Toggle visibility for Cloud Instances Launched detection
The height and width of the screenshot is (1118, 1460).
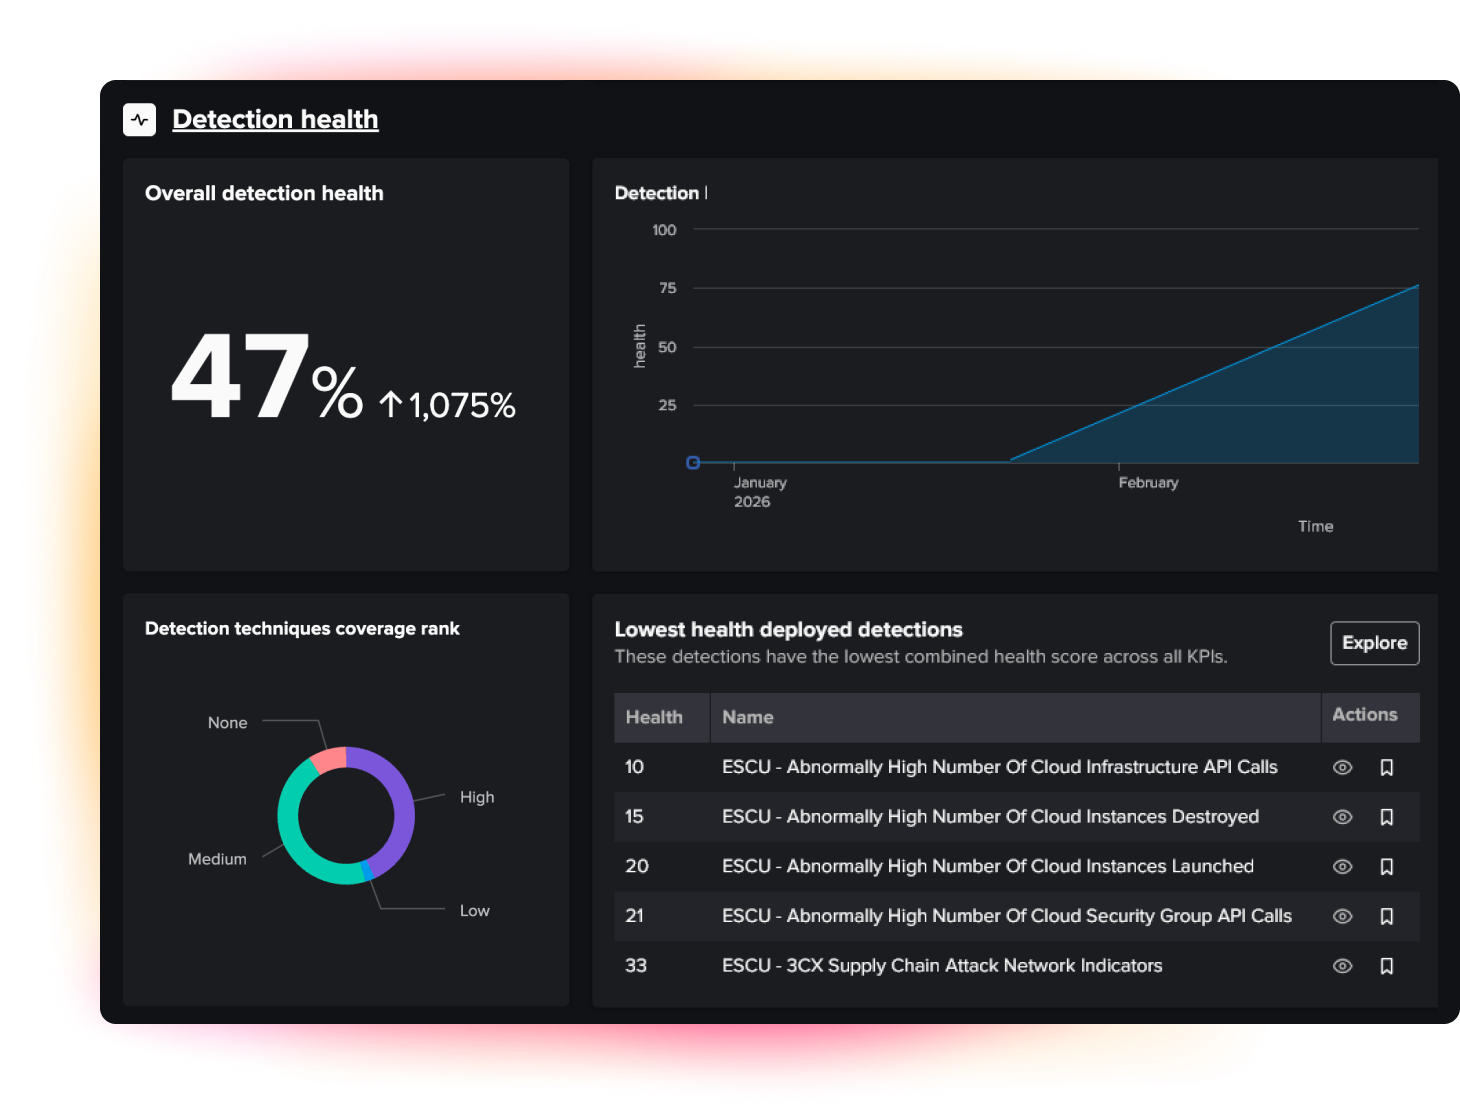[x=1342, y=866]
